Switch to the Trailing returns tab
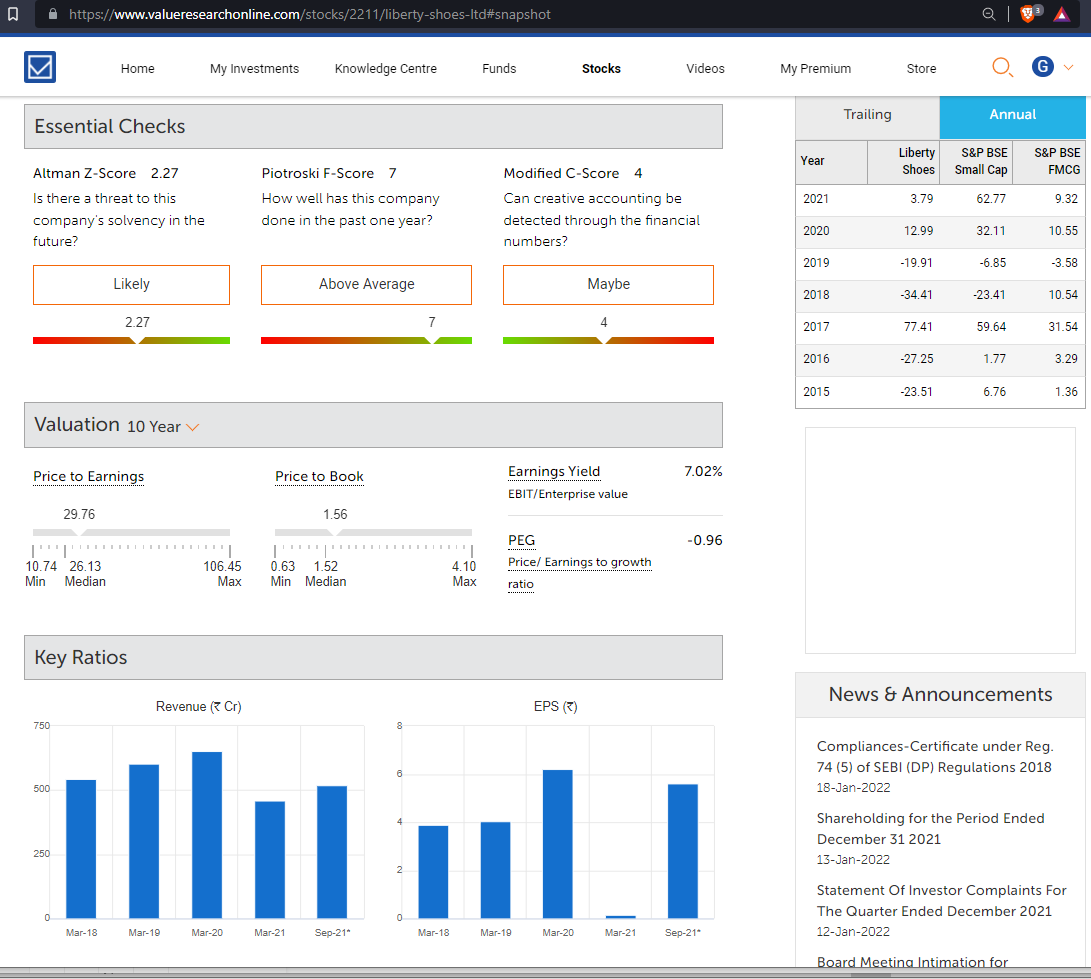 pos(867,115)
